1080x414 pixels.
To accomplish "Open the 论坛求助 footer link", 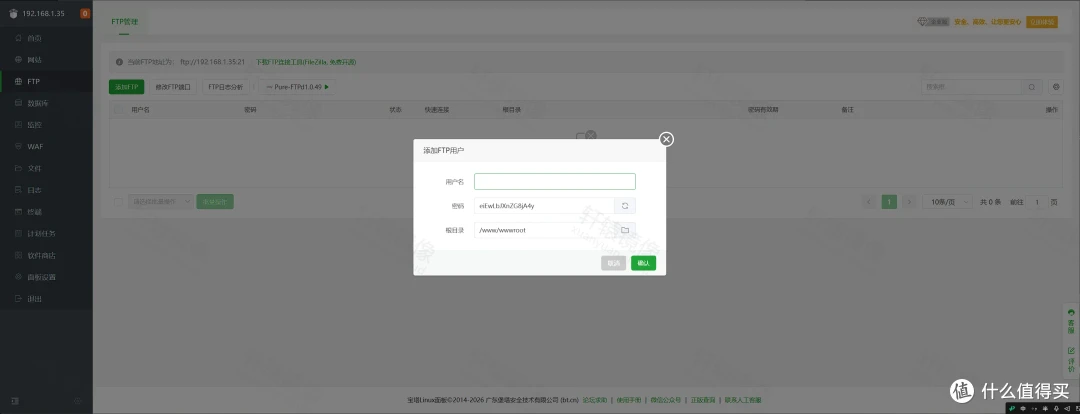I will 595,400.
